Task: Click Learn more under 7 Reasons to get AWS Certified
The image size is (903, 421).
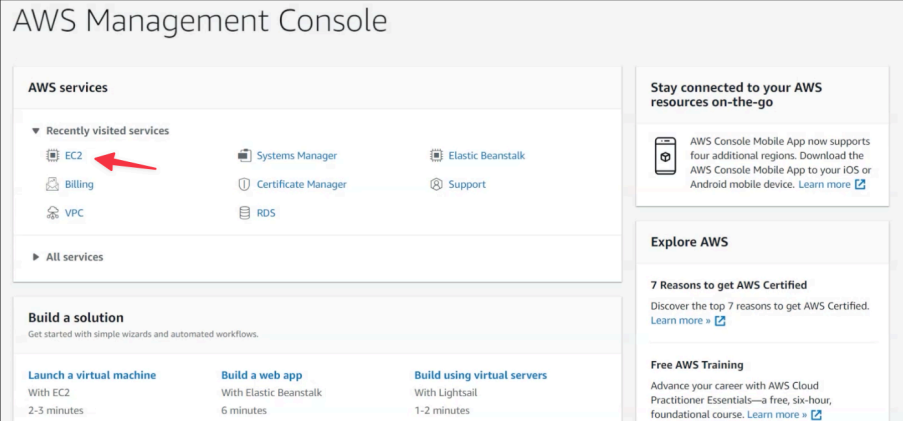Action: pyautogui.click(x=681, y=320)
